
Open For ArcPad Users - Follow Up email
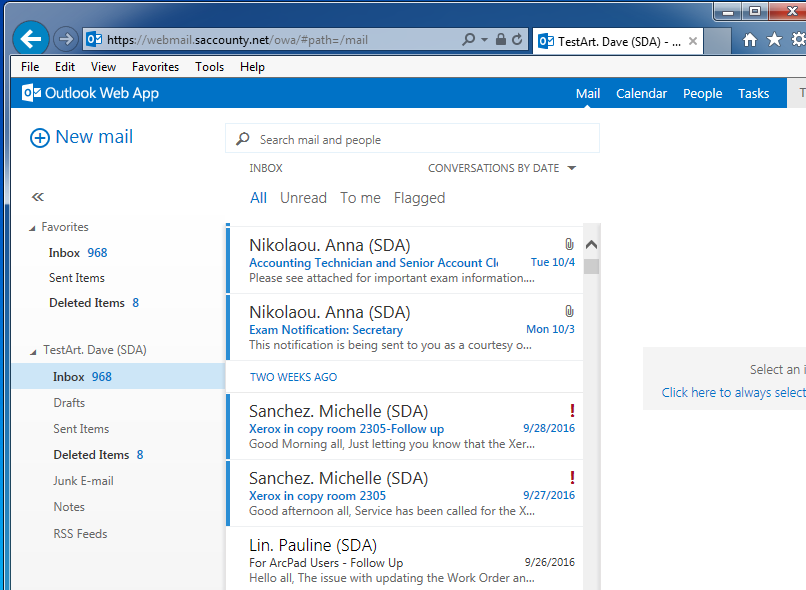[x=405, y=560]
